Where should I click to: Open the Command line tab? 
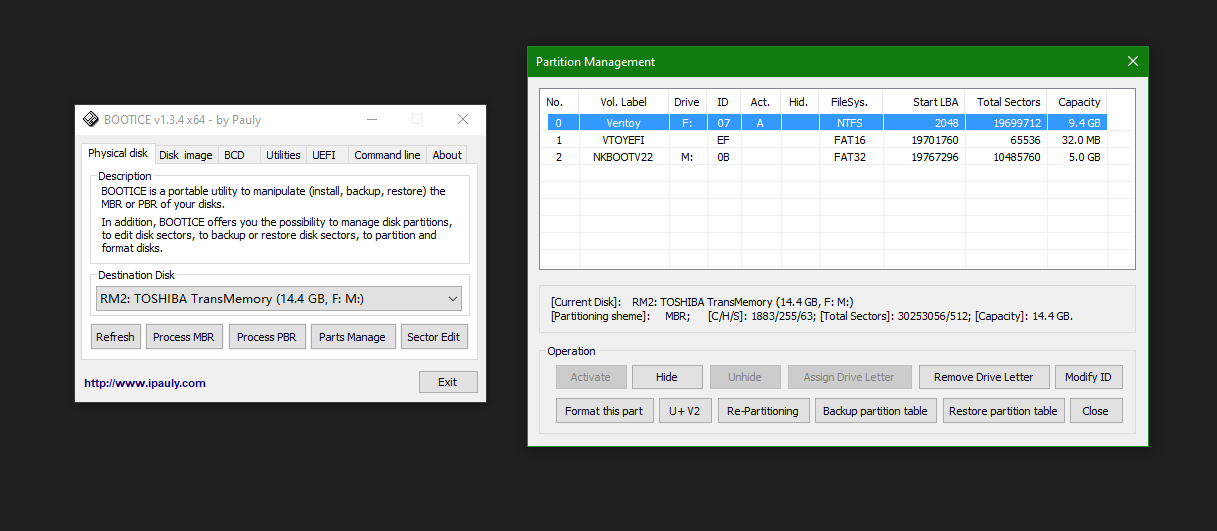387,155
